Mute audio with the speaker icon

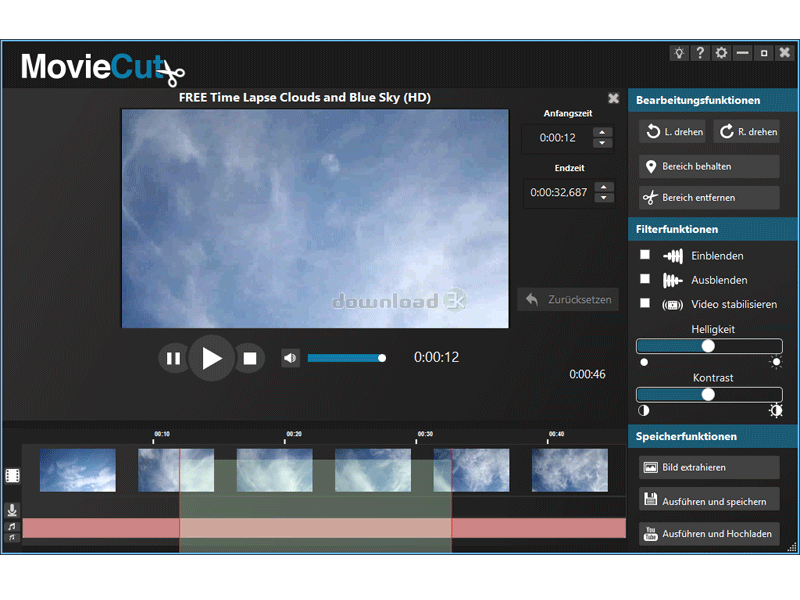tap(290, 358)
